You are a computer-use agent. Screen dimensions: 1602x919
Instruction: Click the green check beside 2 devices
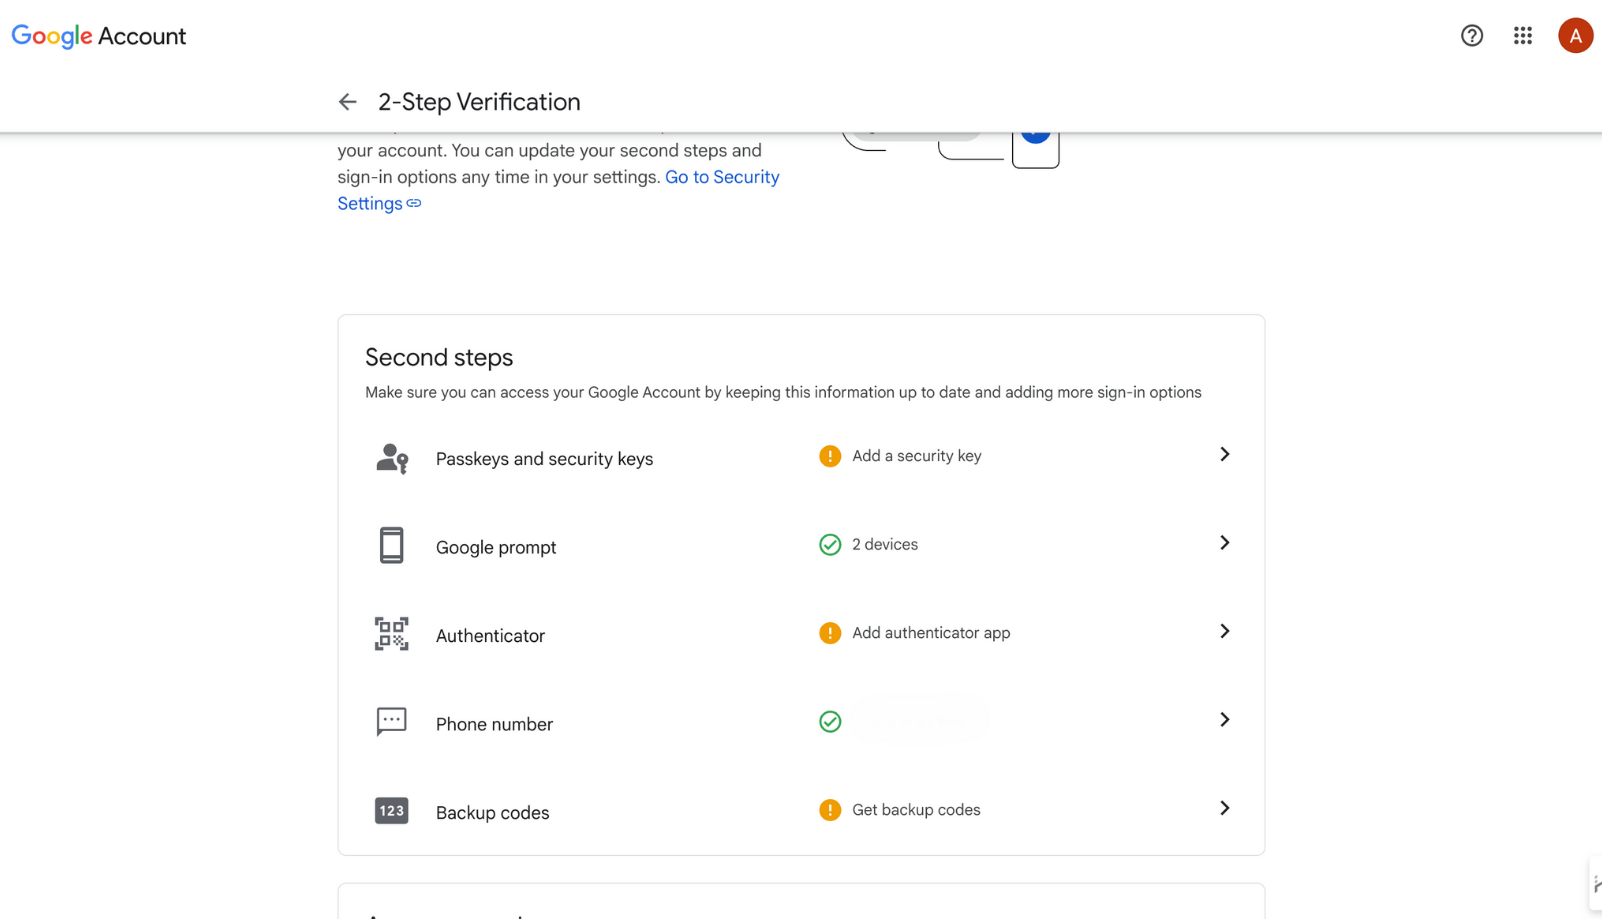coord(830,544)
